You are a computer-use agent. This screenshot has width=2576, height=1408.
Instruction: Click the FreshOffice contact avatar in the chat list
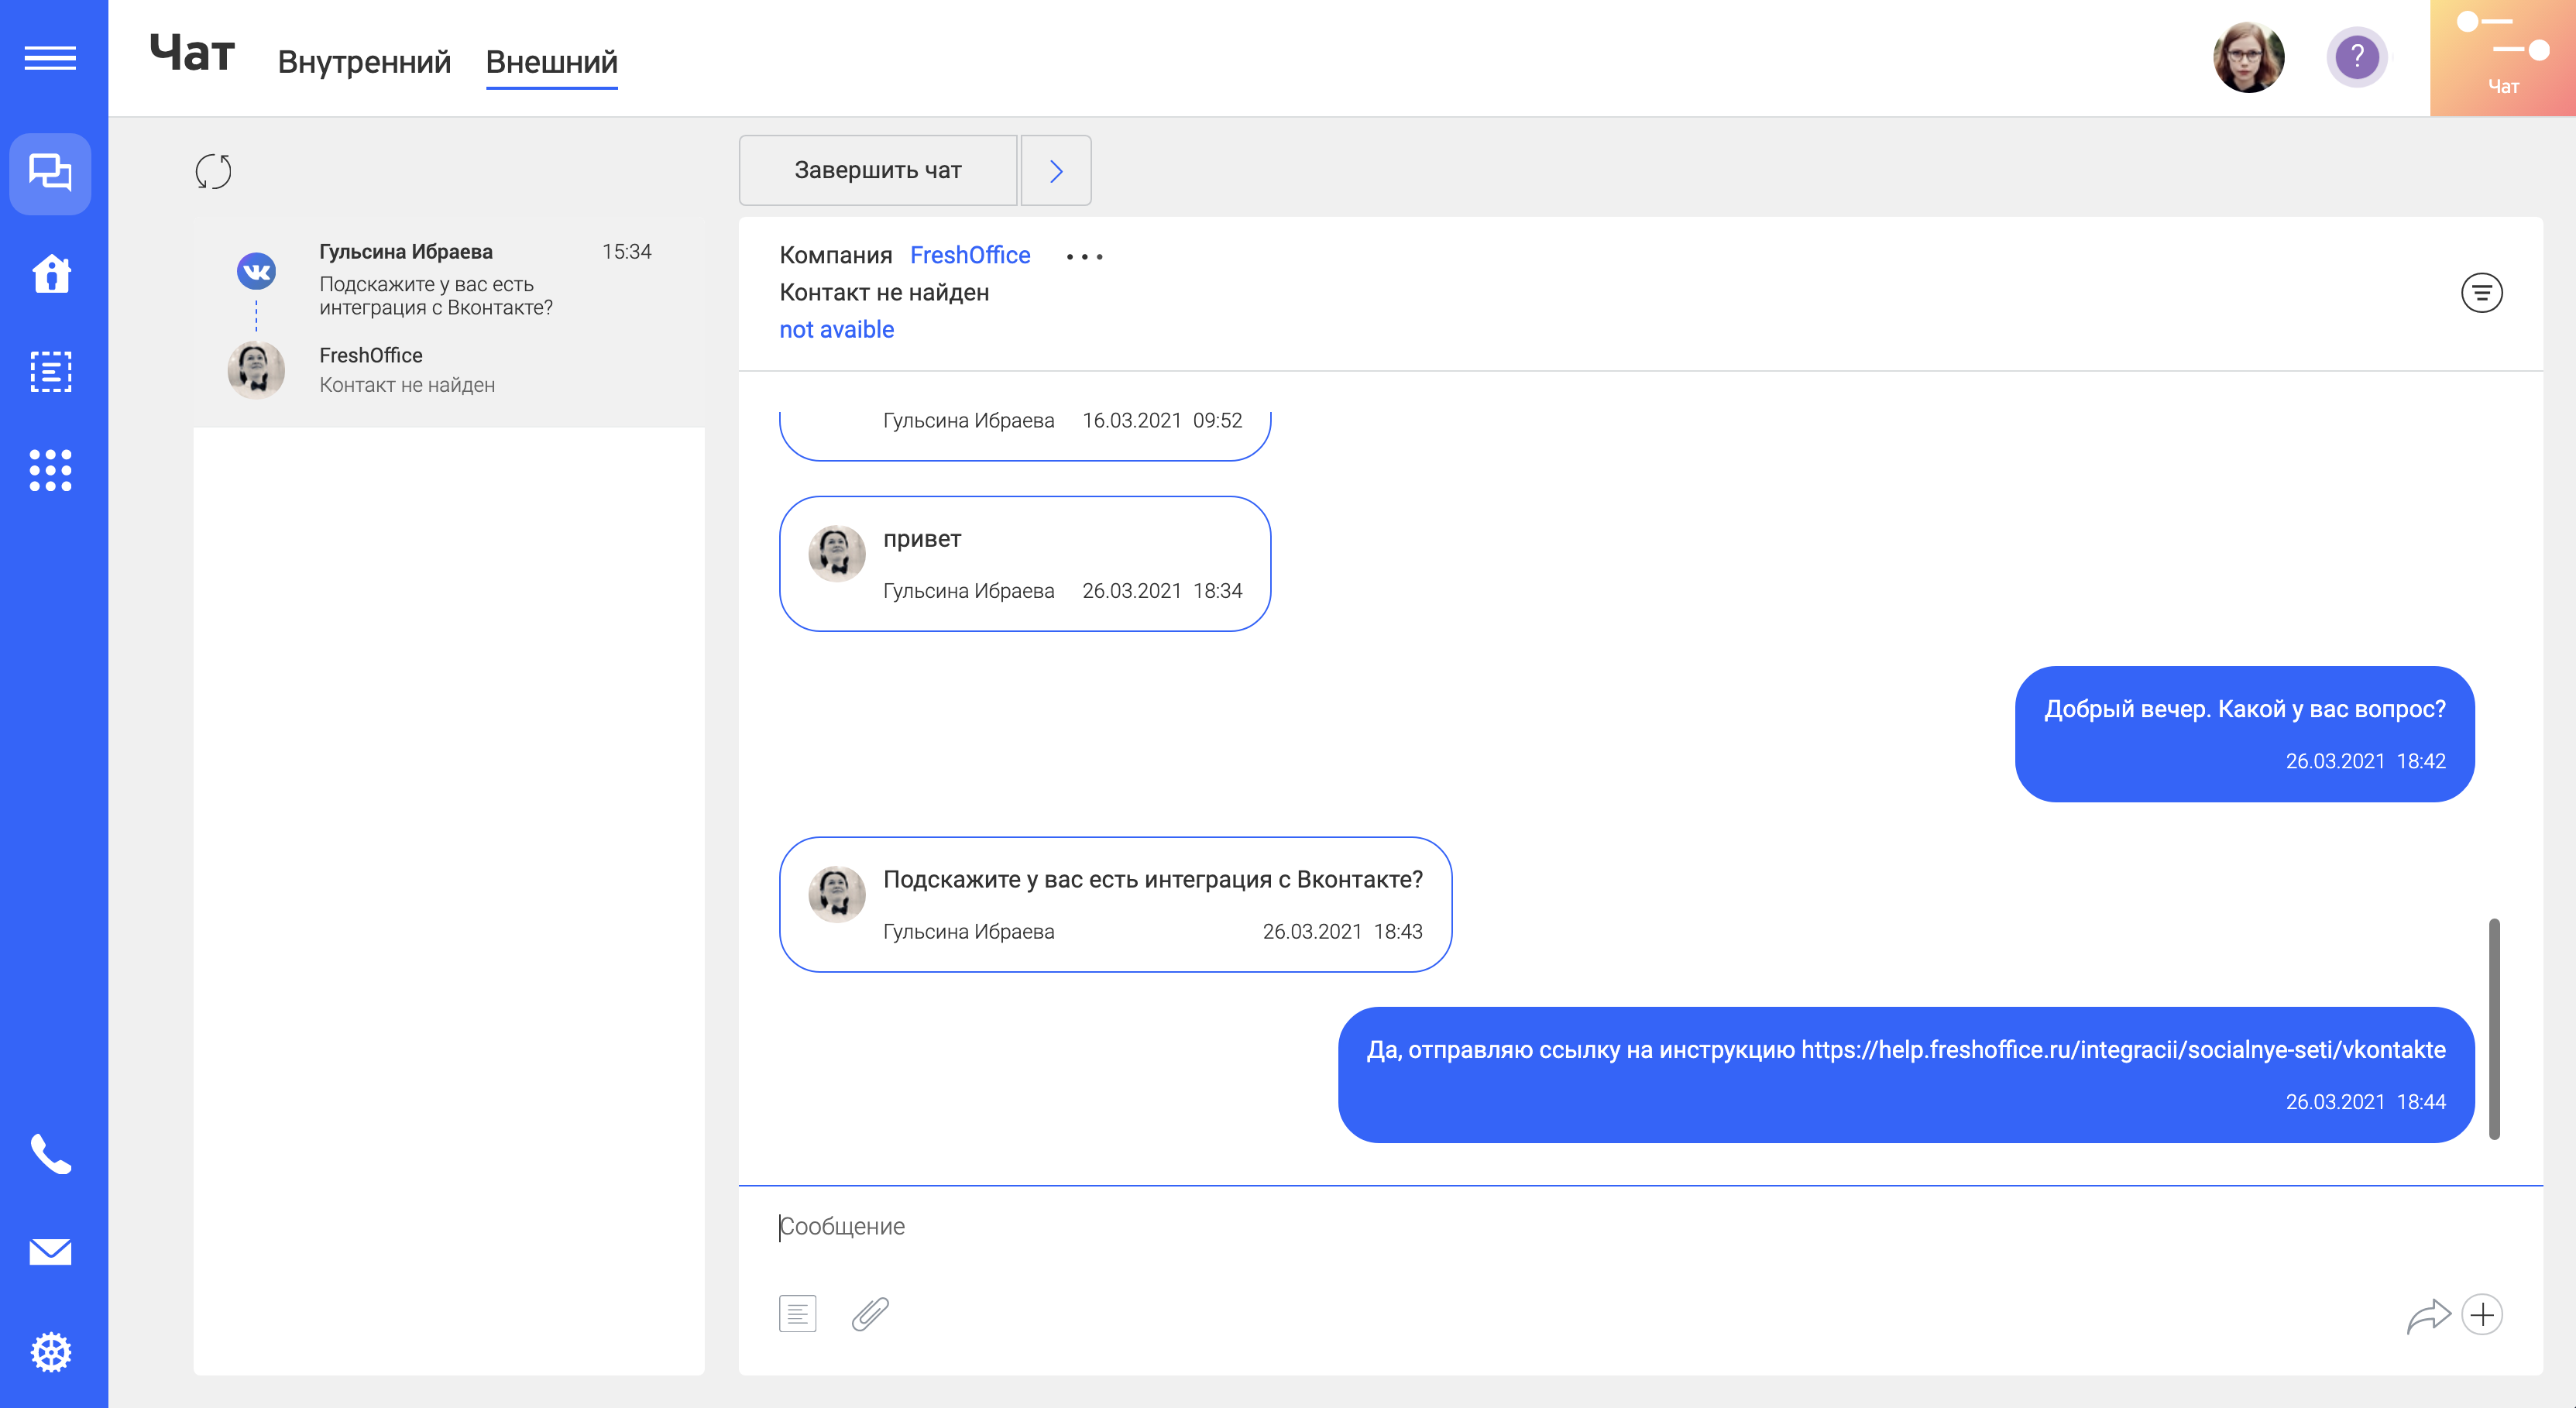(256, 369)
